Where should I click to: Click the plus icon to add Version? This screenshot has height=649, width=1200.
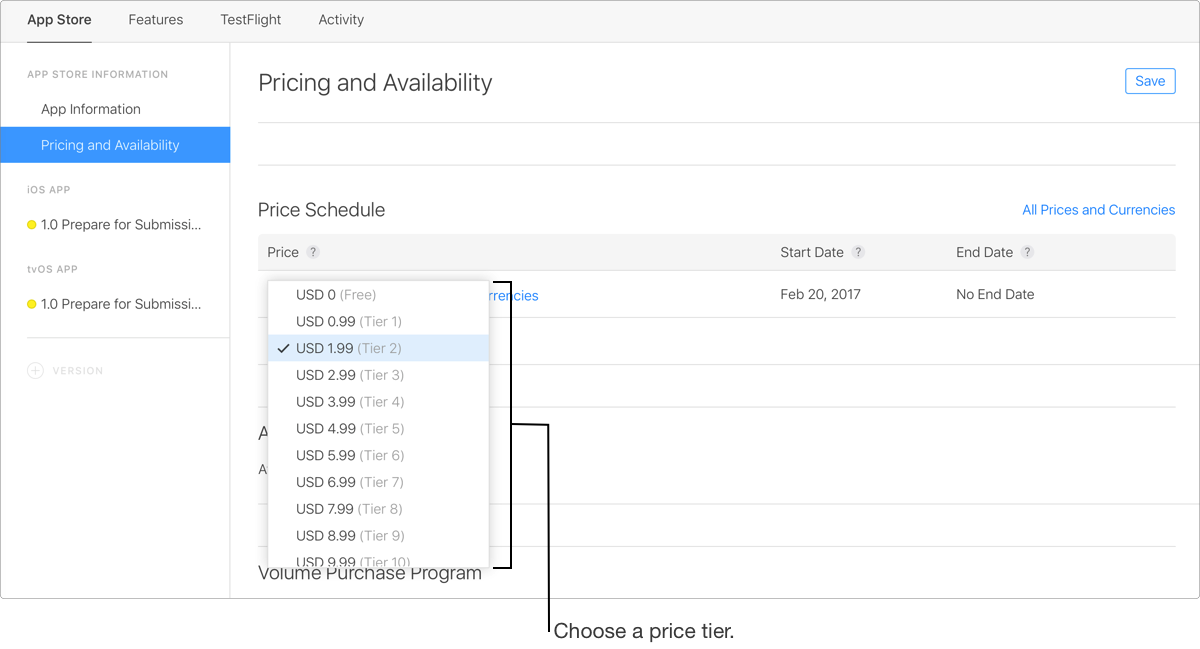35,371
